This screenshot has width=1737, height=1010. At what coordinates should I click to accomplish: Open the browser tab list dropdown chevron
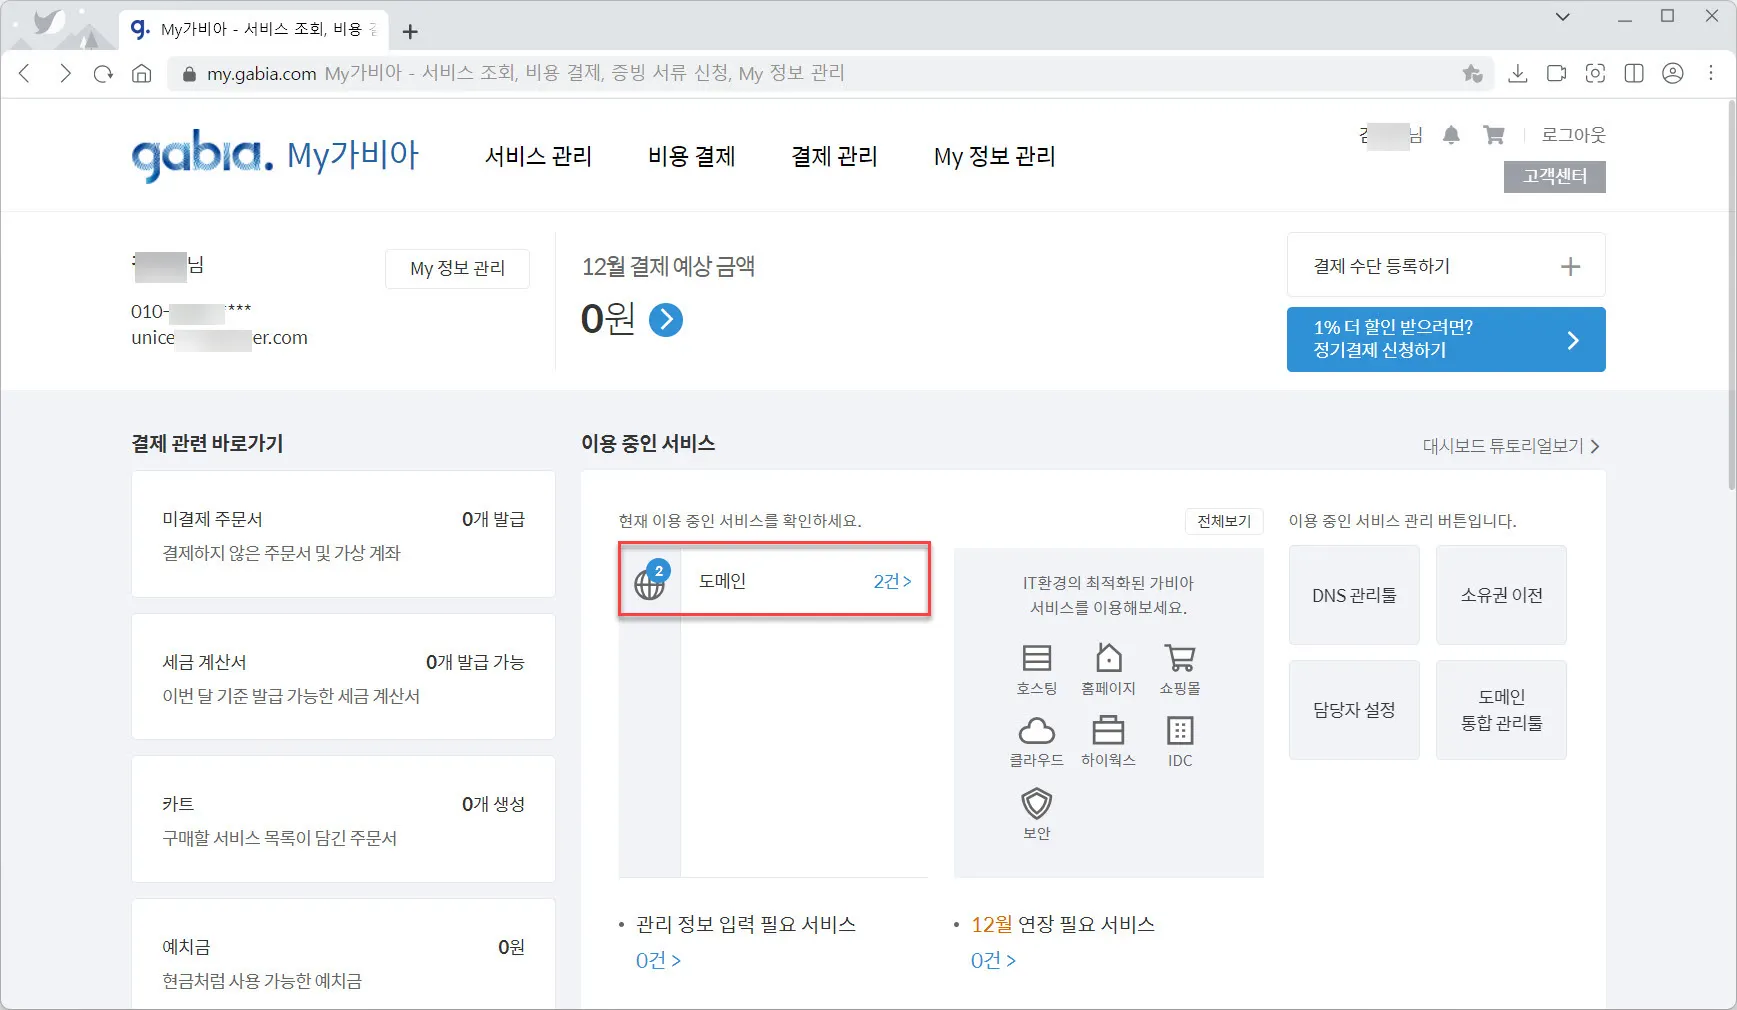tap(1562, 17)
